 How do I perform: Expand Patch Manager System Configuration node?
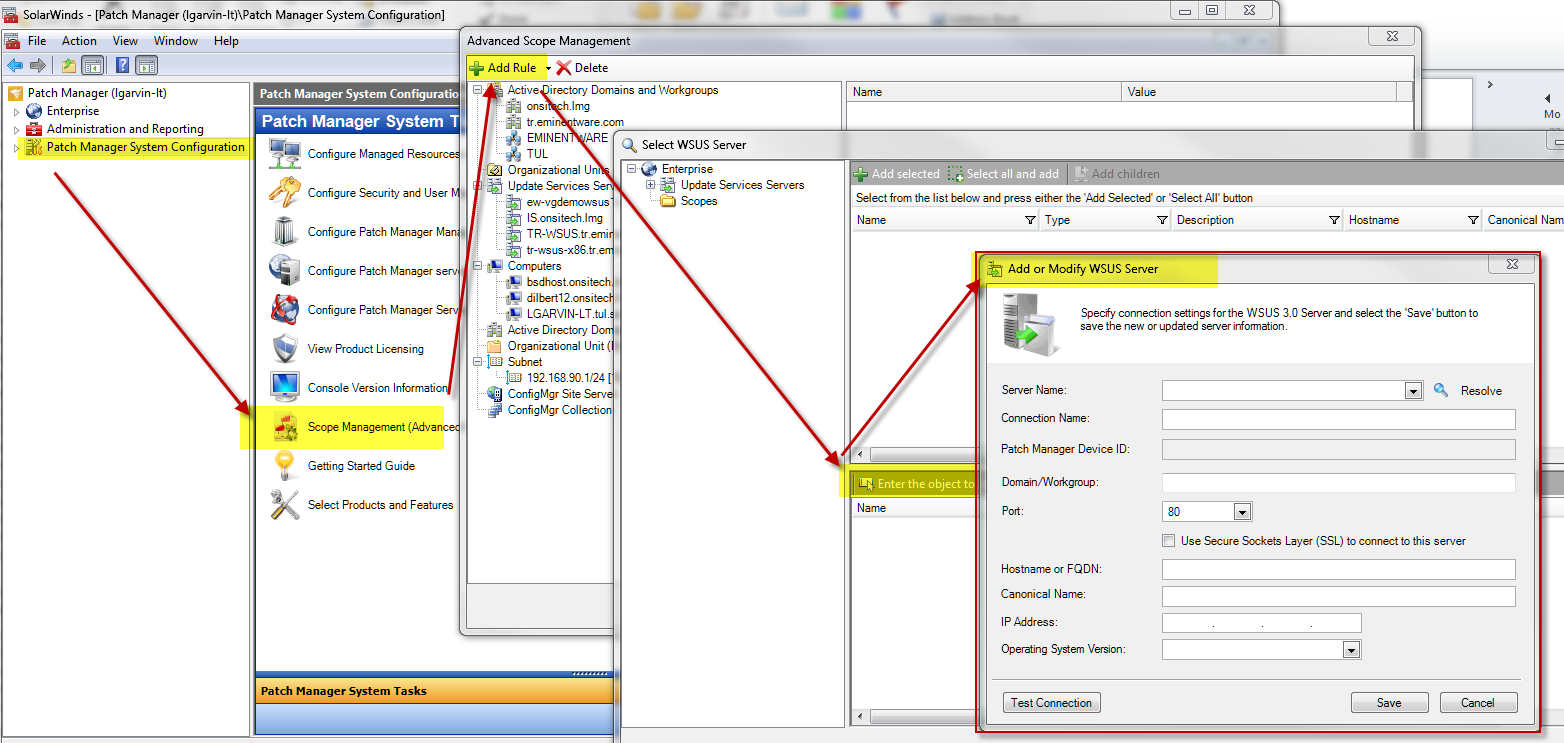click(16, 148)
